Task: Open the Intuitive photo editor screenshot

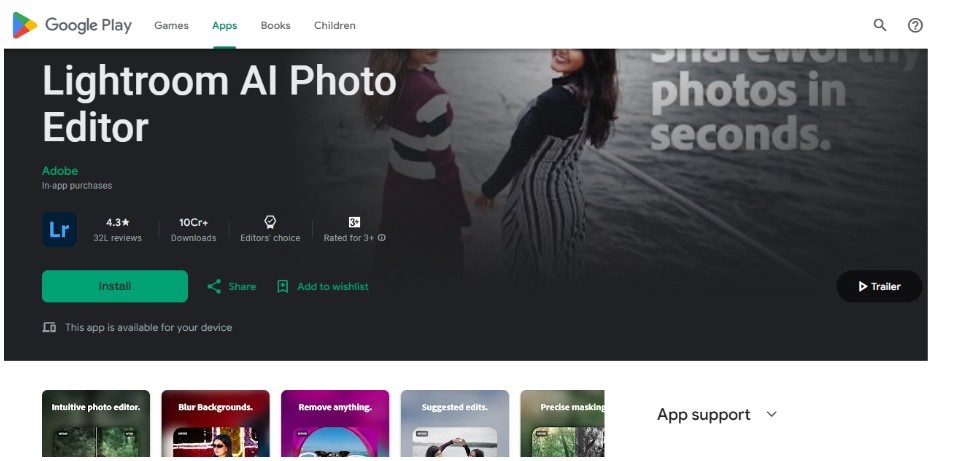Action: coord(96,424)
